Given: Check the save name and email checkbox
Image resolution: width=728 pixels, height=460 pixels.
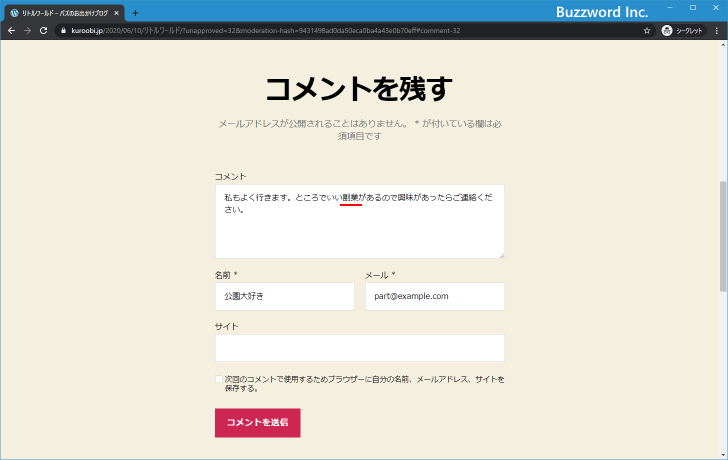Looking at the screenshot, I should [219, 379].
